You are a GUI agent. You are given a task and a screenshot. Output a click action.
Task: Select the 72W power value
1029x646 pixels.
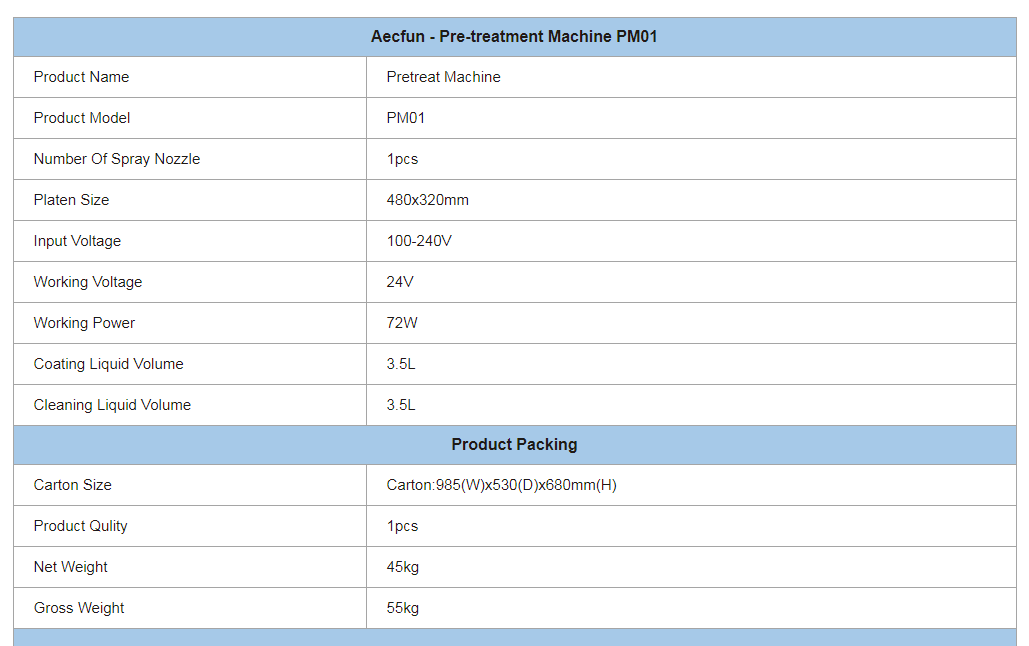coord(402,323)
